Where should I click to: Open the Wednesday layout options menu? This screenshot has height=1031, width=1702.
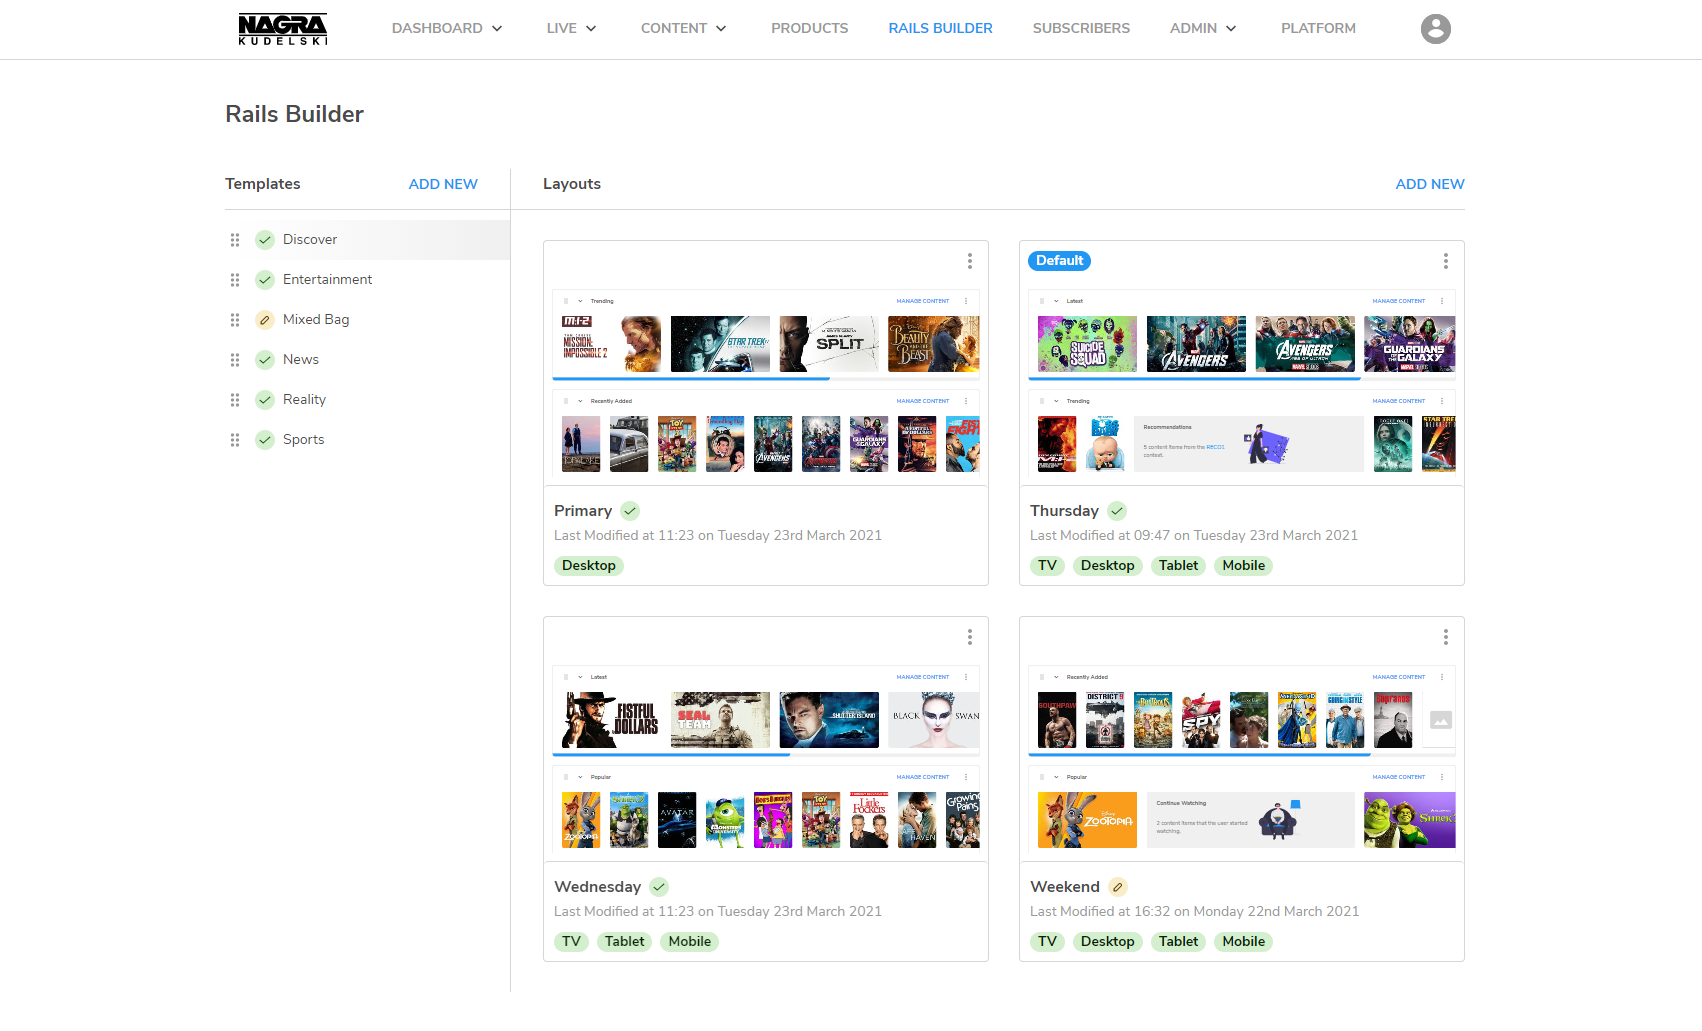pos(969,637)
